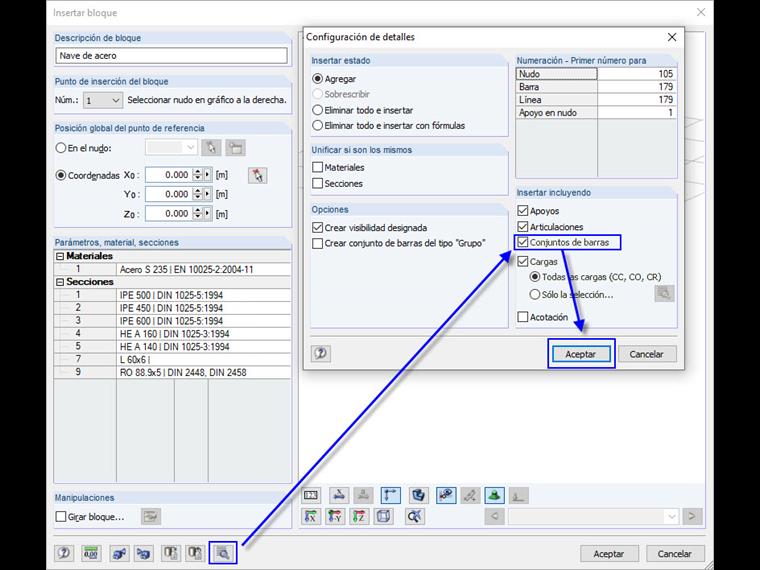Toggle the Conjuntos de barras checkbox

(522, 242)
